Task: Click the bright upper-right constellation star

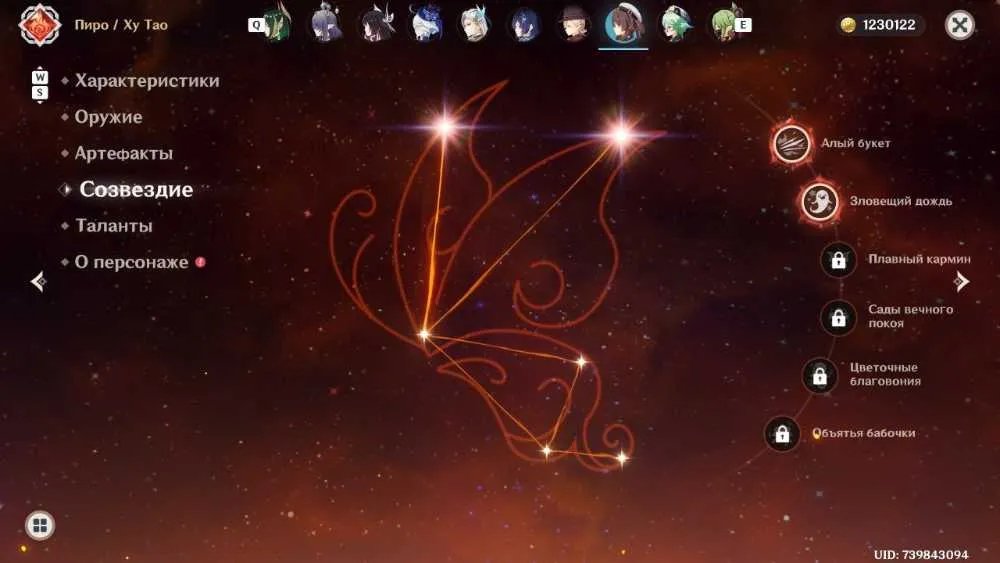Action: tap(621, 135)
